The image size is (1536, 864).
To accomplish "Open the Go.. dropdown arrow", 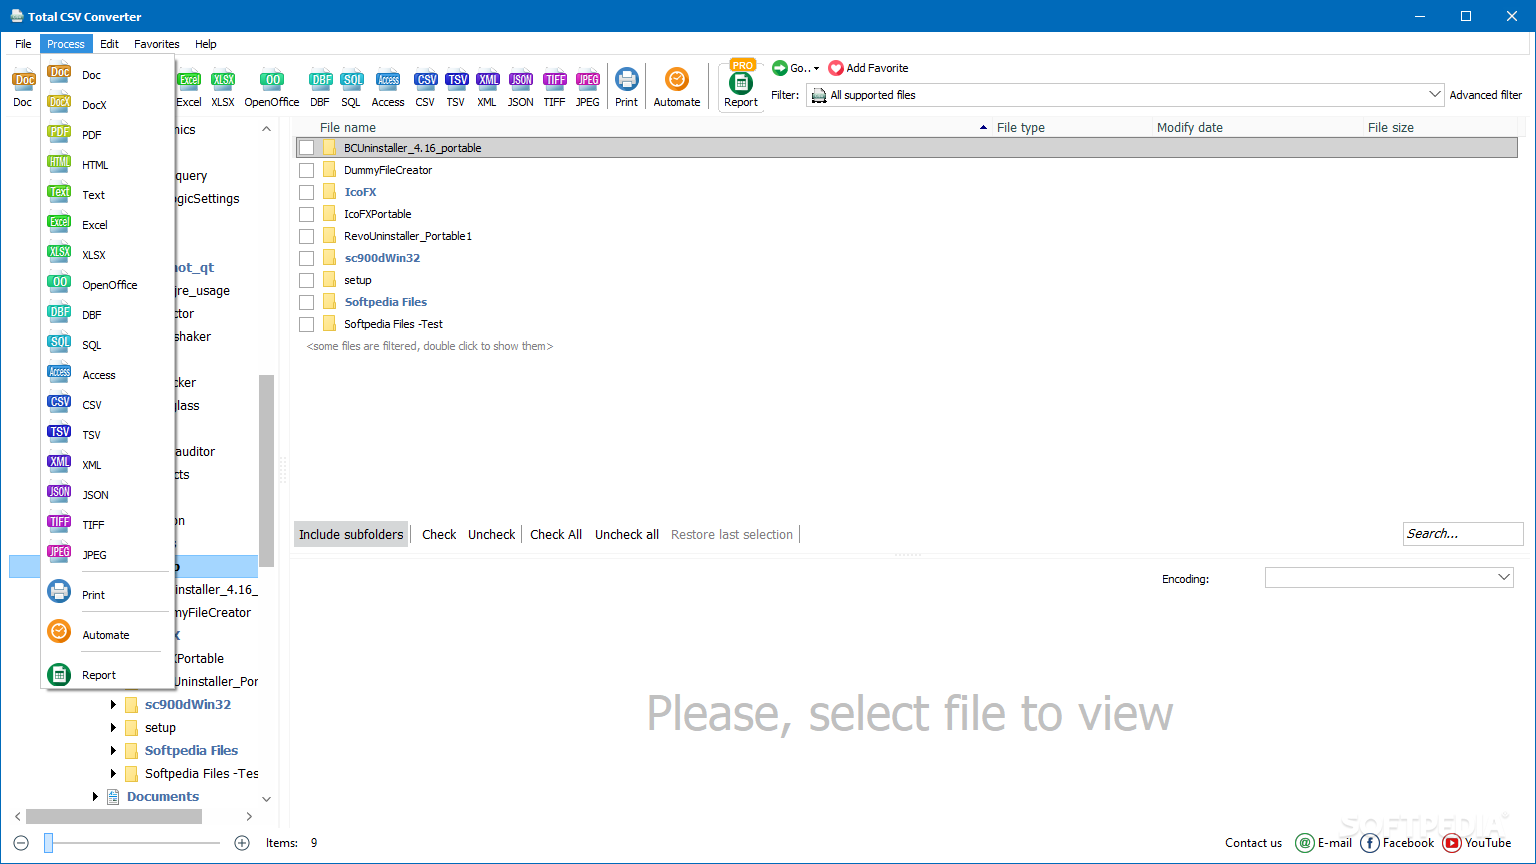I will coord(816,69).
